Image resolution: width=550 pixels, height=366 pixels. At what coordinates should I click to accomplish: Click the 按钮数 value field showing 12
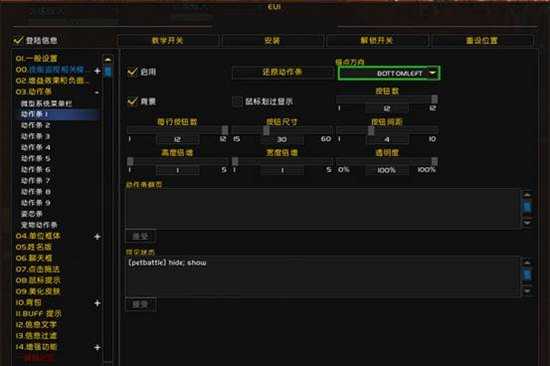click(387, 109)
